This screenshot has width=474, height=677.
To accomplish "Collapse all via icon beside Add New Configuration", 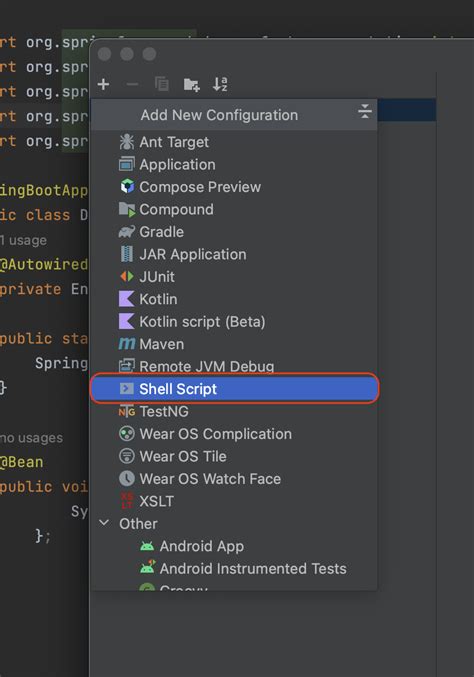I will click(365, 111).
